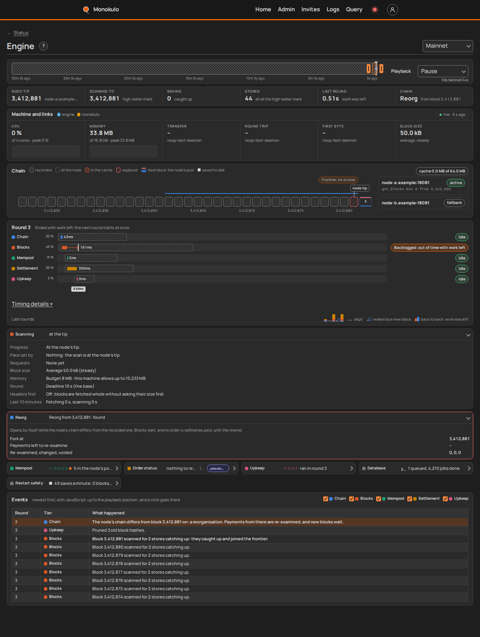Click the Chain tier blue dot in Round 3
The width and height of the screenshot is (480, 637).
click(13, 237)
